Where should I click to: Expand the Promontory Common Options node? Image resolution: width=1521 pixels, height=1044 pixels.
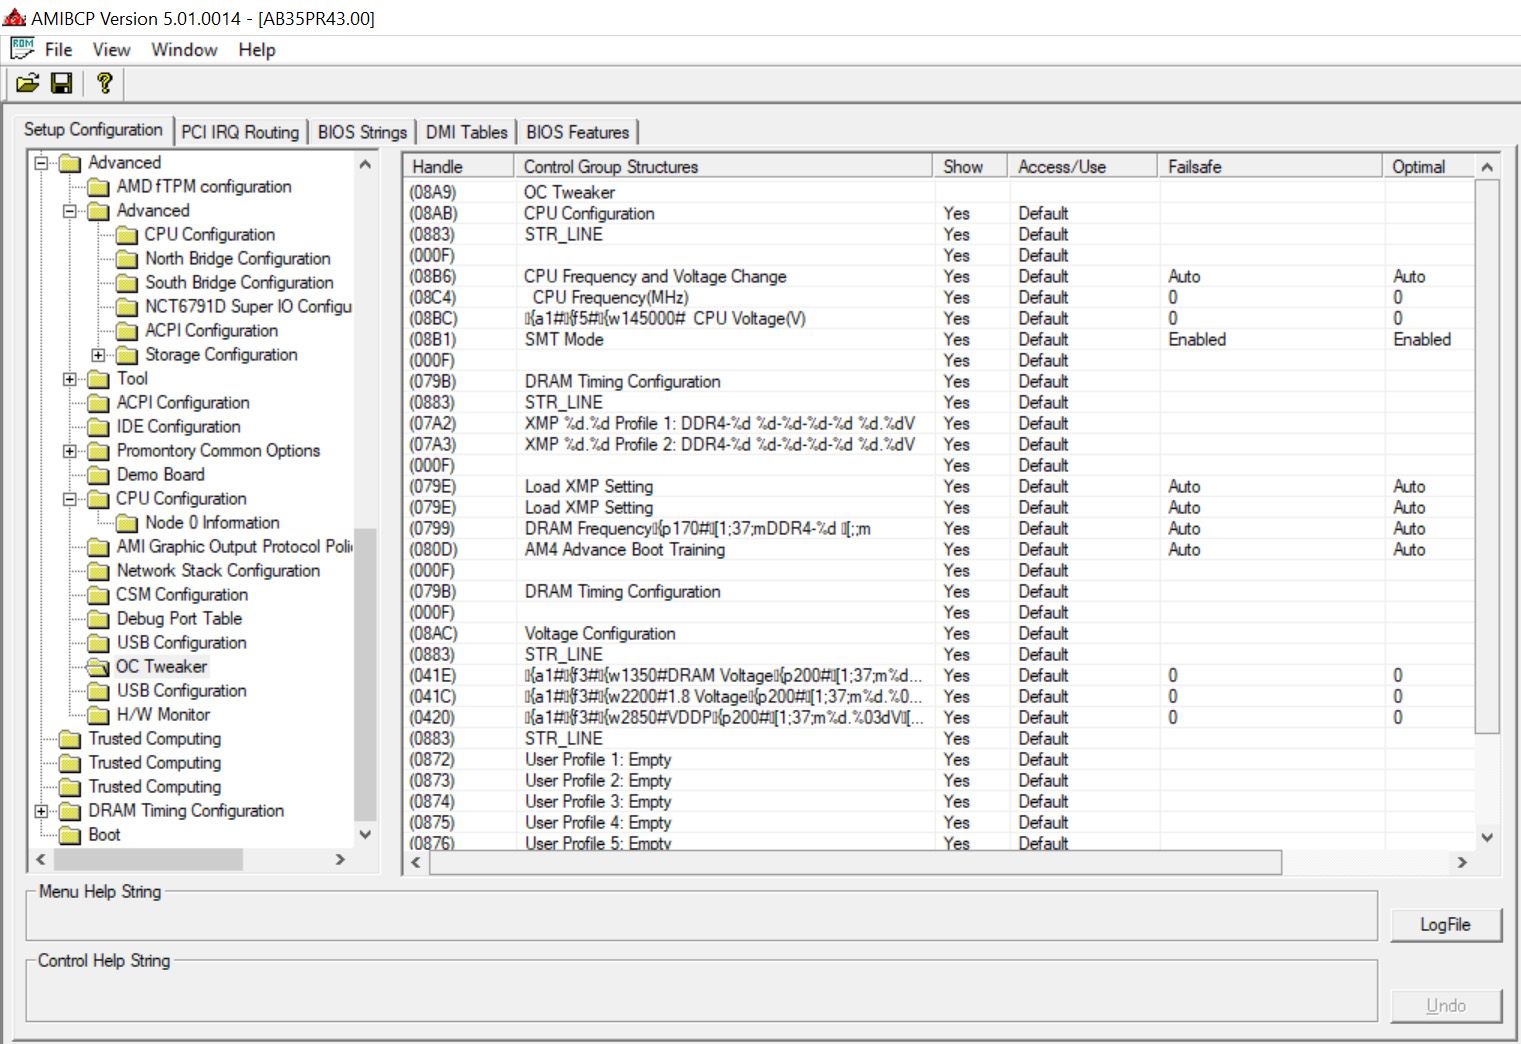[69, 451]
